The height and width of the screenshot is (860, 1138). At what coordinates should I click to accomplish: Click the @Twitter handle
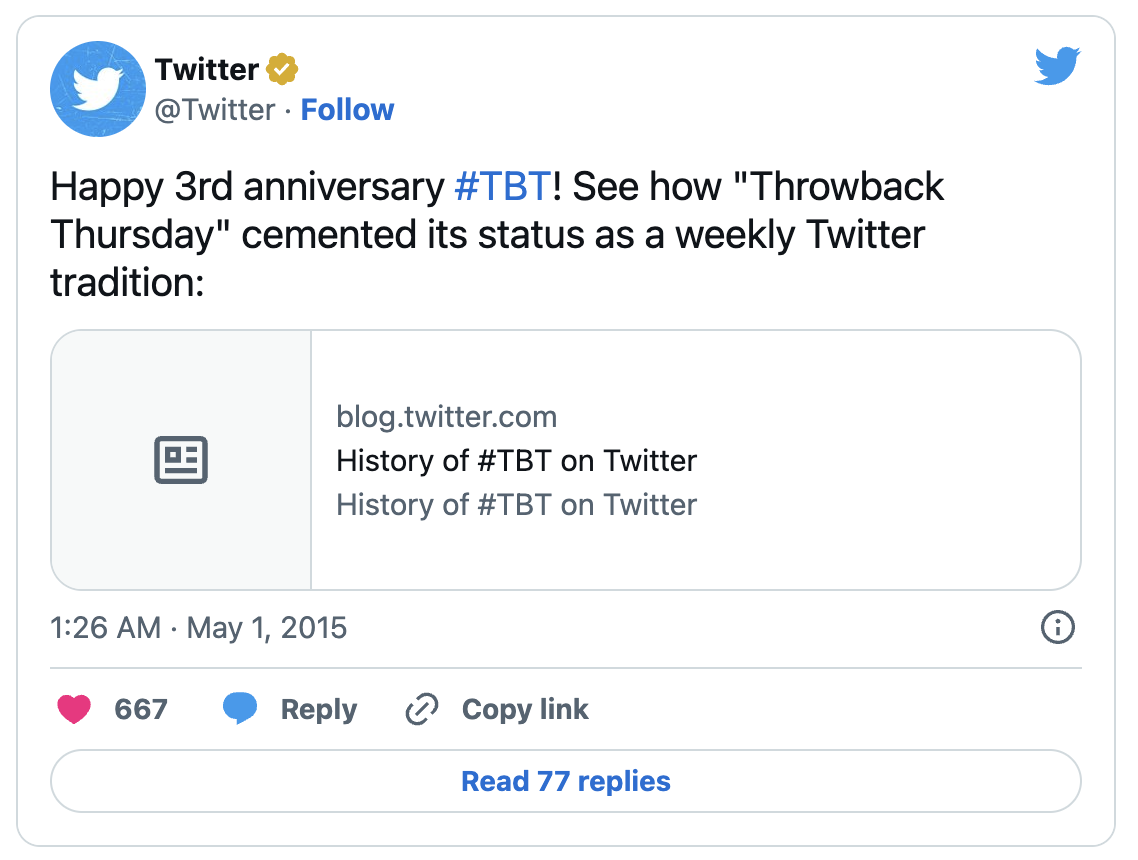214,110
